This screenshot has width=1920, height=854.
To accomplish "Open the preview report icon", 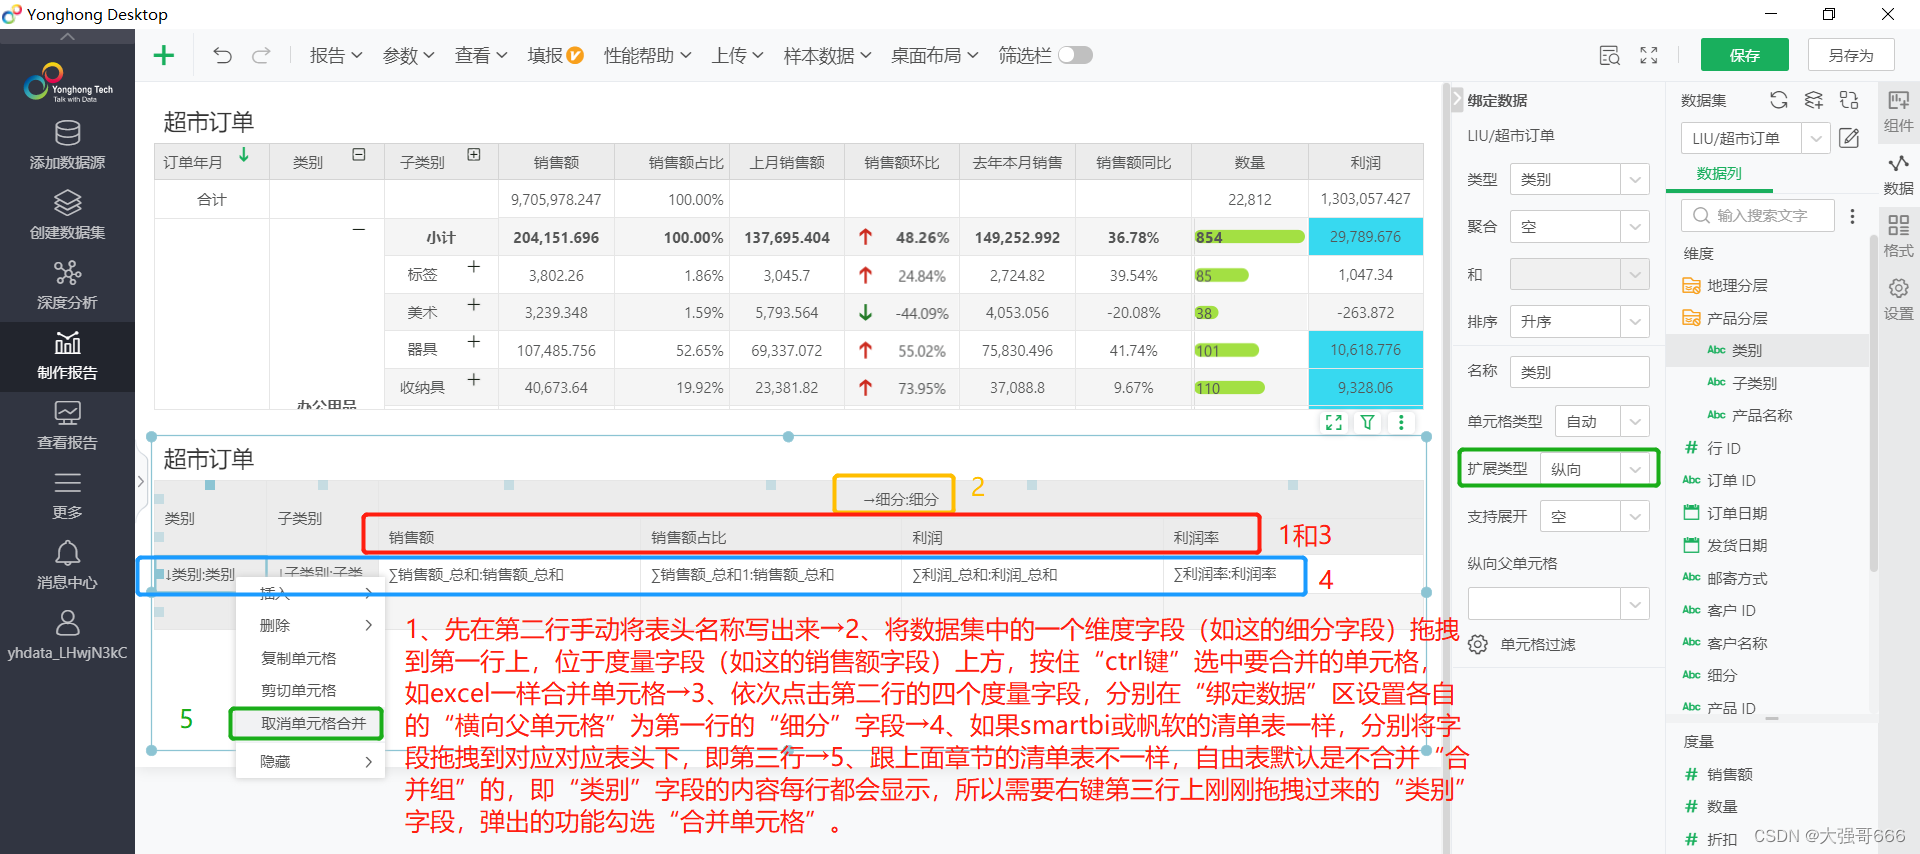I will 1609,56.
